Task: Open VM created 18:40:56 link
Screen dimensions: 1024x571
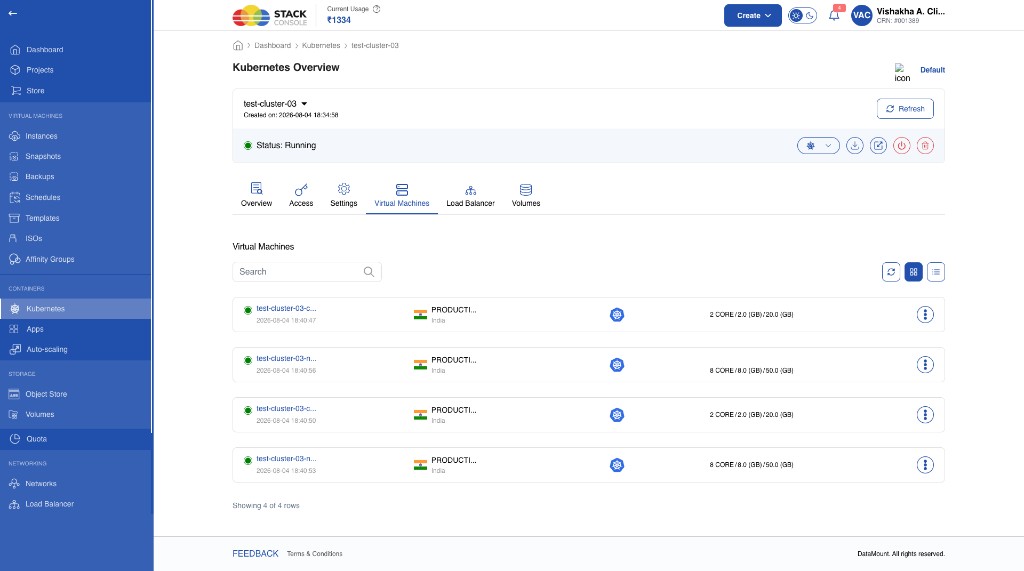Action: coord(286,359)
